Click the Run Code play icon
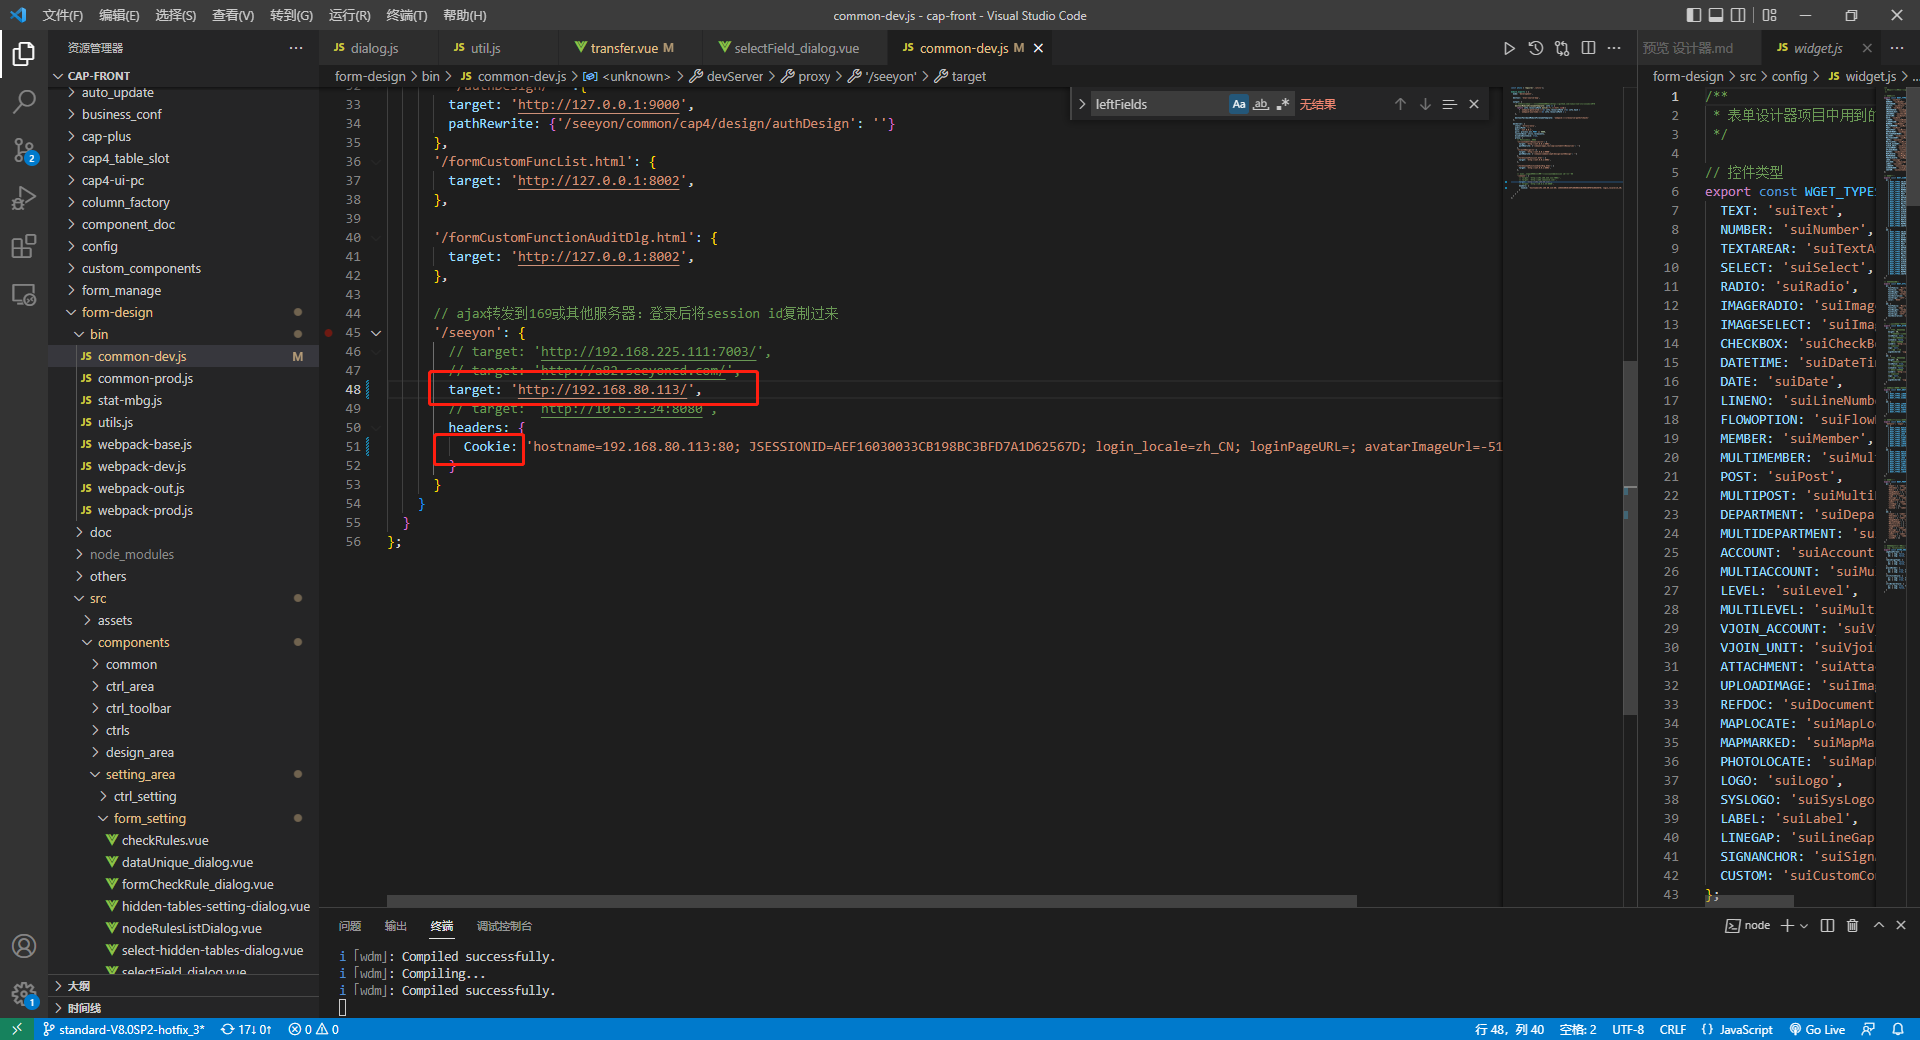This screenshot has width=1920, height=1040. click(1509, 48)
